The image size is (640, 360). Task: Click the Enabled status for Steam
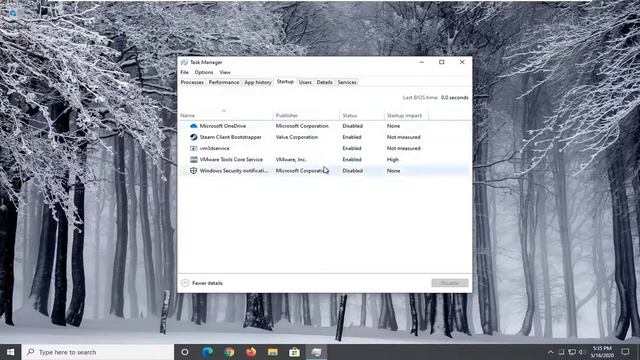pos(352,137)
